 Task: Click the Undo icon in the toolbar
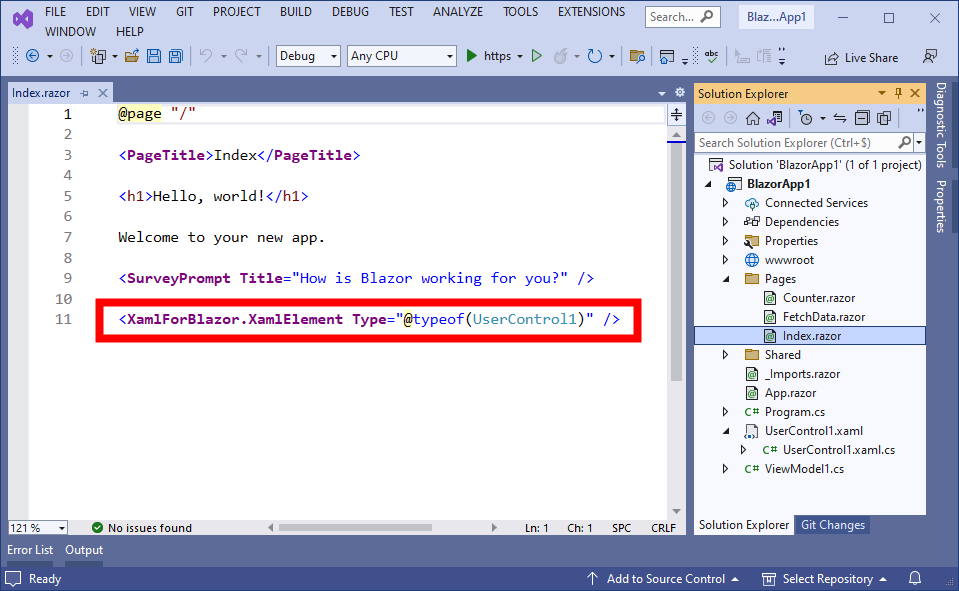pos(204,57)
